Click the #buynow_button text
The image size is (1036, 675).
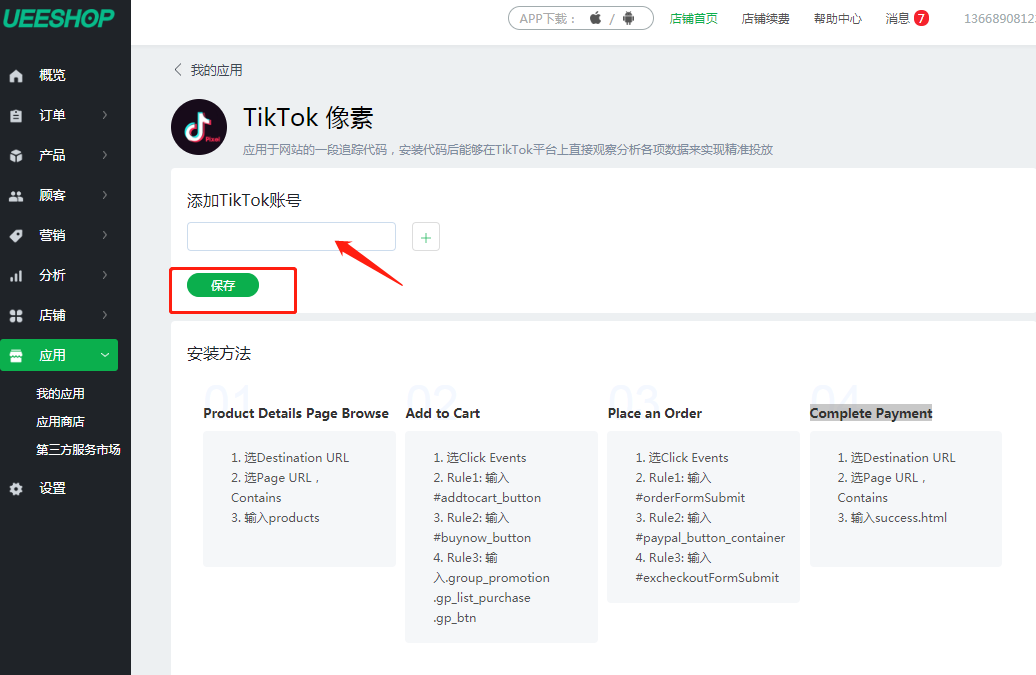pos(482,538)
